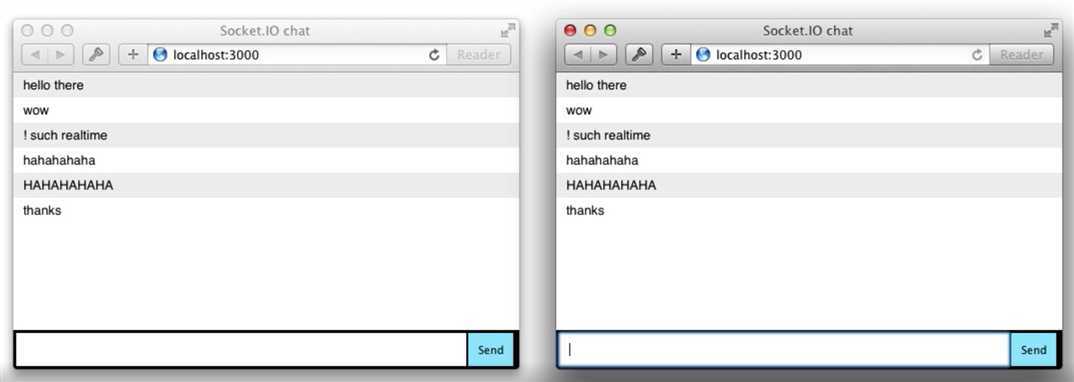1074x382 pixels.
Task: Go back in the left Safari window
Action: click(34, 55)
